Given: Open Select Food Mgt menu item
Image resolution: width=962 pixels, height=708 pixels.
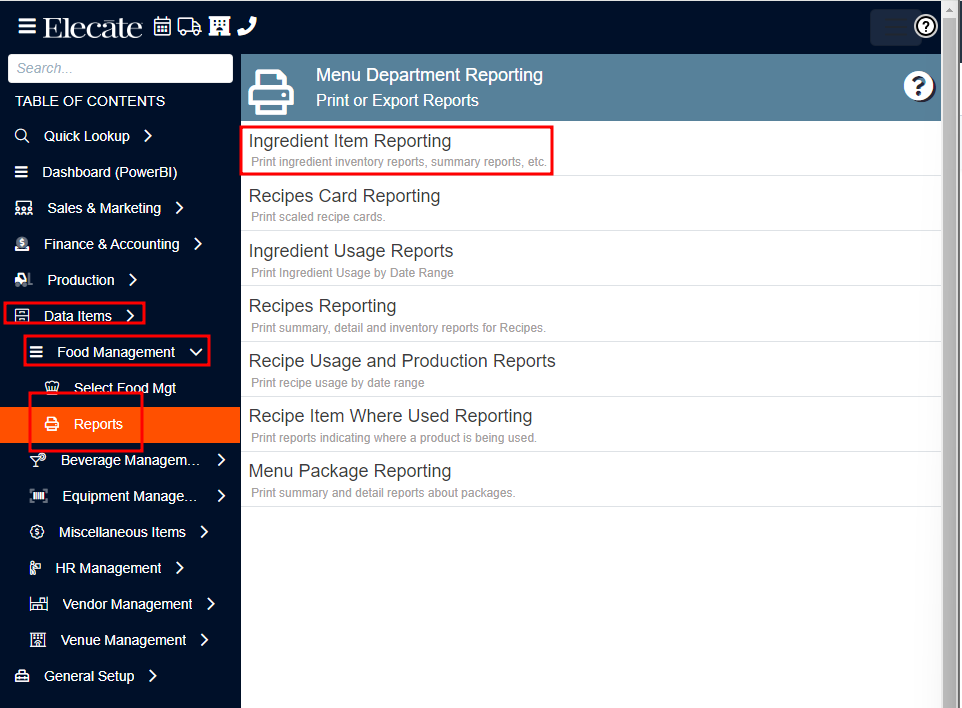Looking at the screenshot, I should (x=125, y=388).
